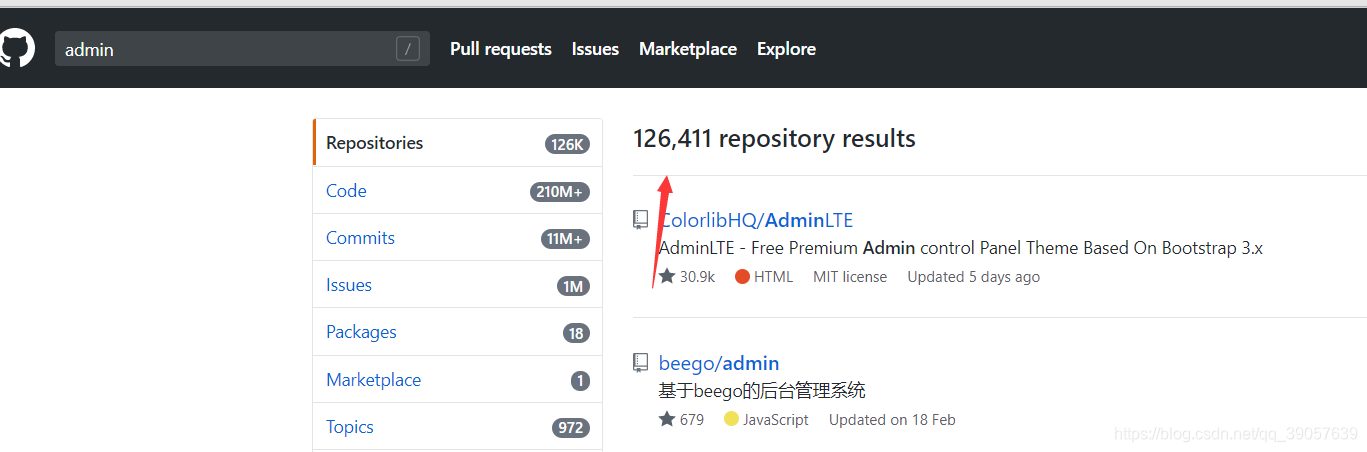Image resolution: width=1367 pixels, height=452 pixels.
Task: Click the beego Chinese description text
Action: (762, 391)
